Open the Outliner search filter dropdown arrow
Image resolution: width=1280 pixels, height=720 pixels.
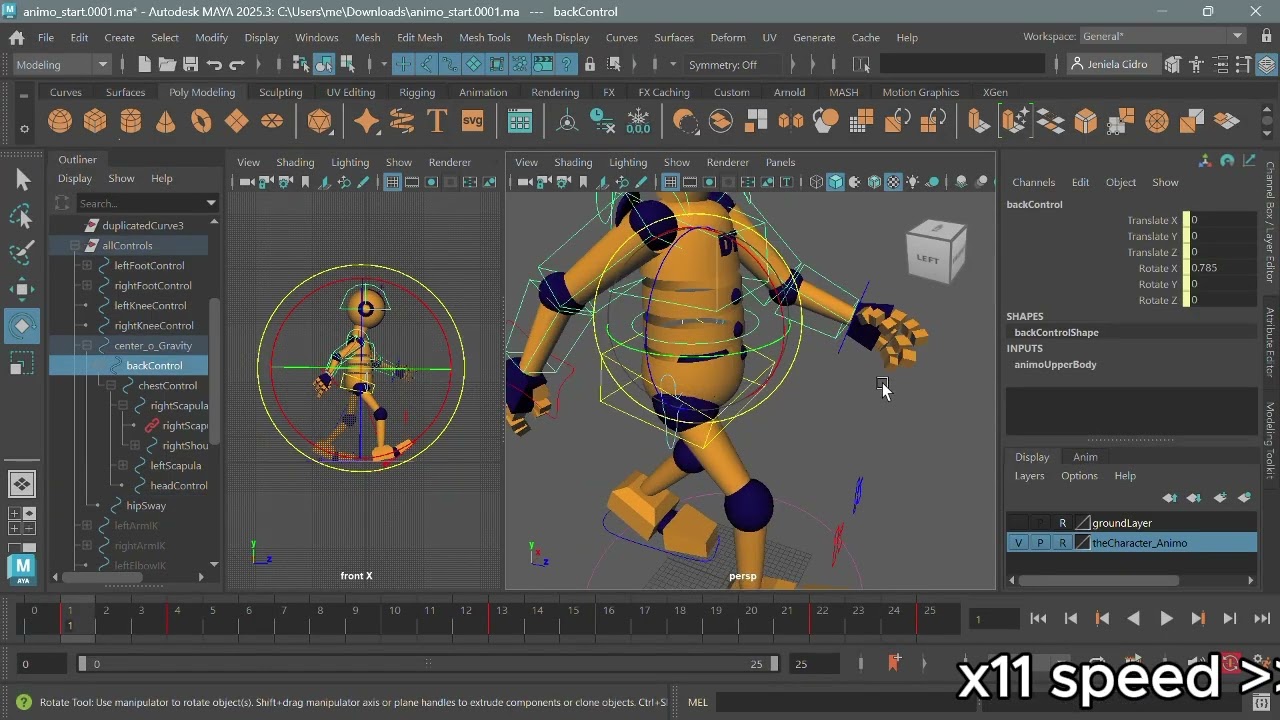pyautogui.click(x=211, y=203)
